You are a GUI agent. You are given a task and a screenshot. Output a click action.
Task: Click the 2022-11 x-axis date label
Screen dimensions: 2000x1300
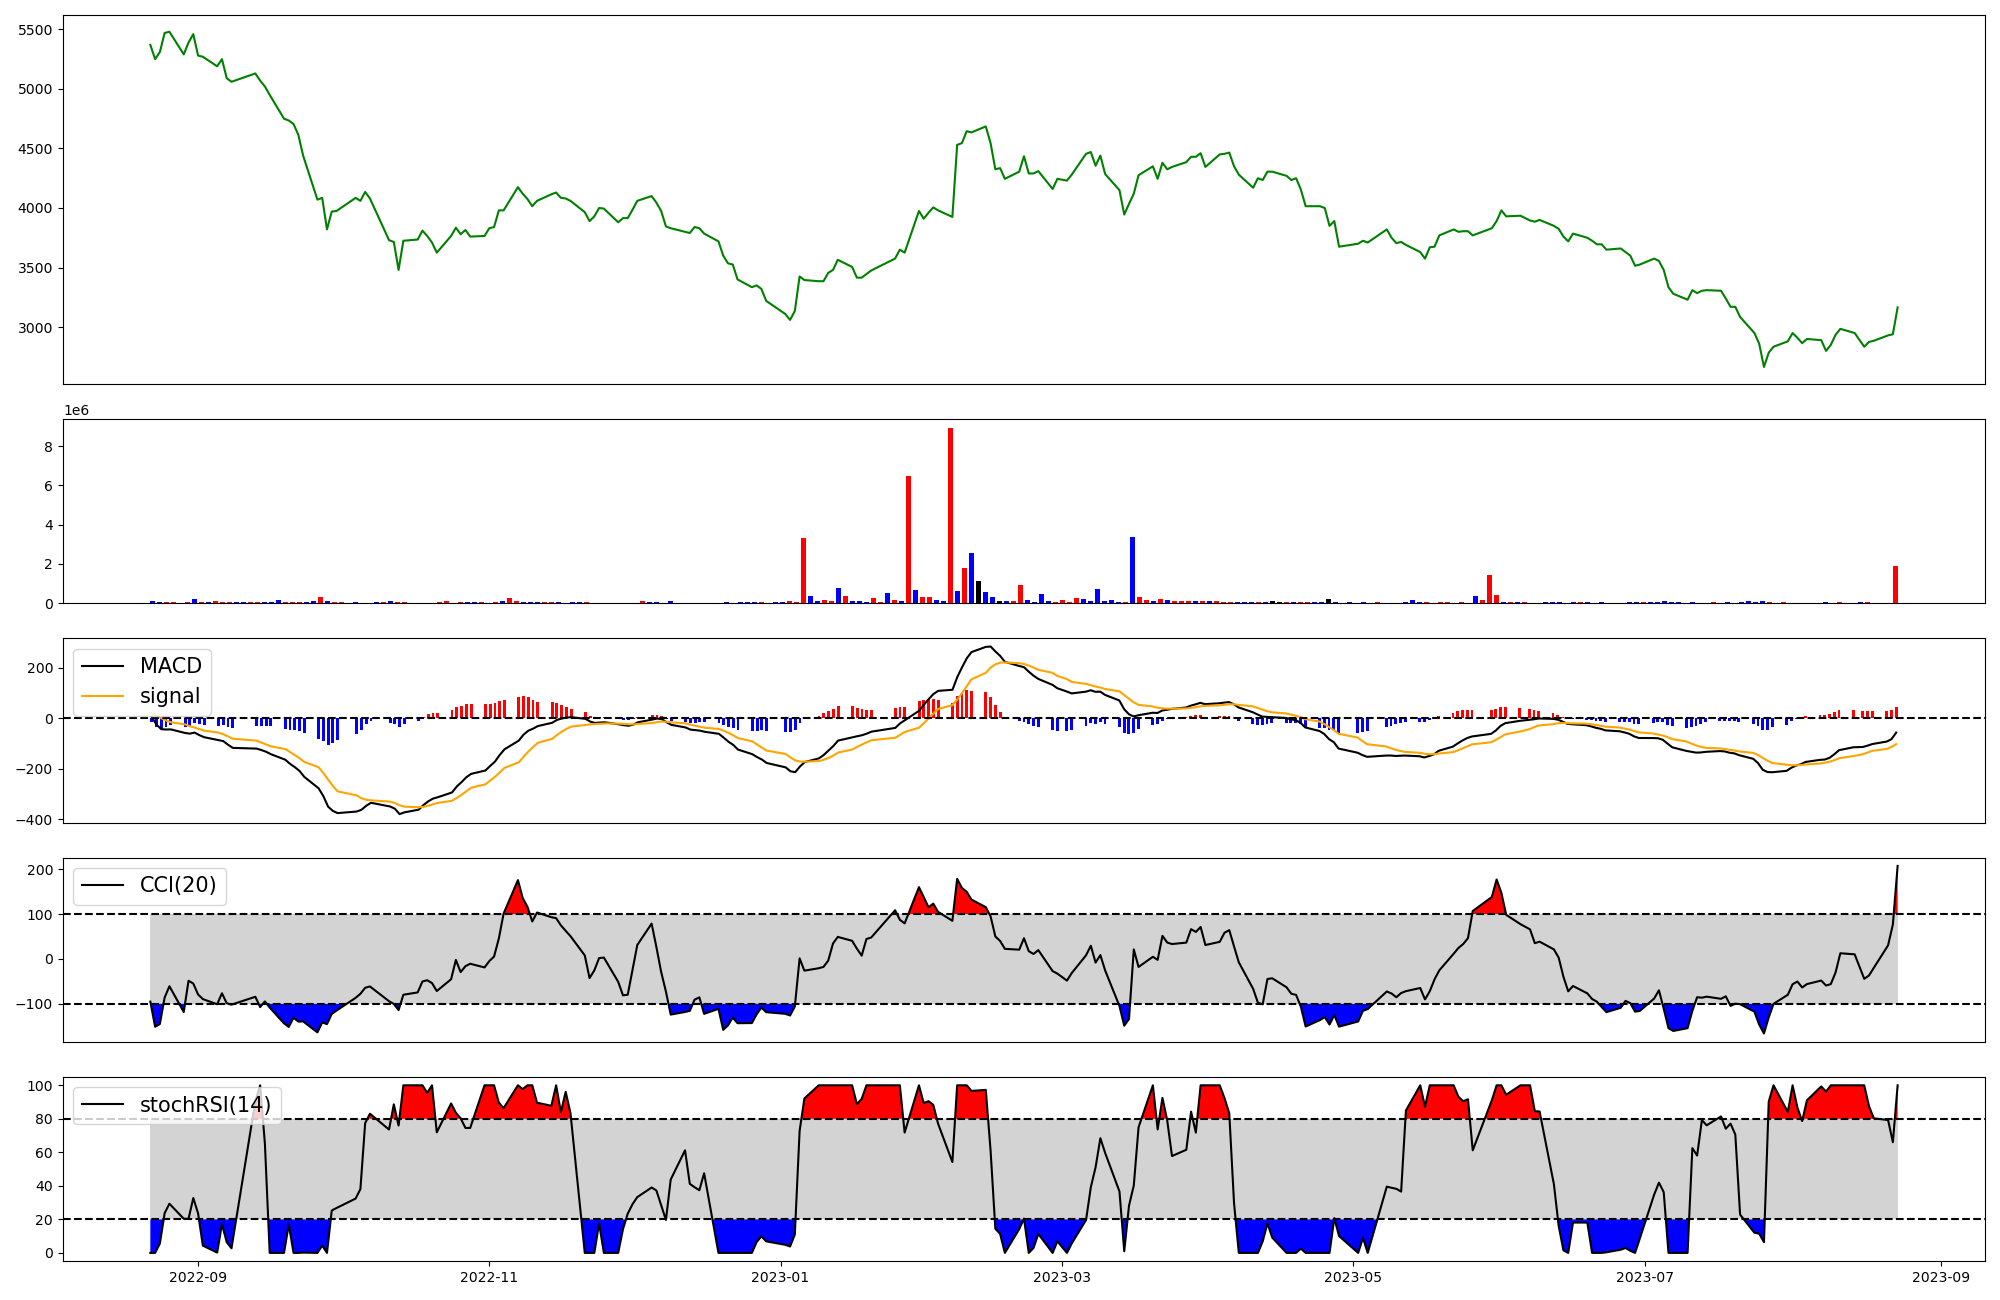[x=489, y=1277]
